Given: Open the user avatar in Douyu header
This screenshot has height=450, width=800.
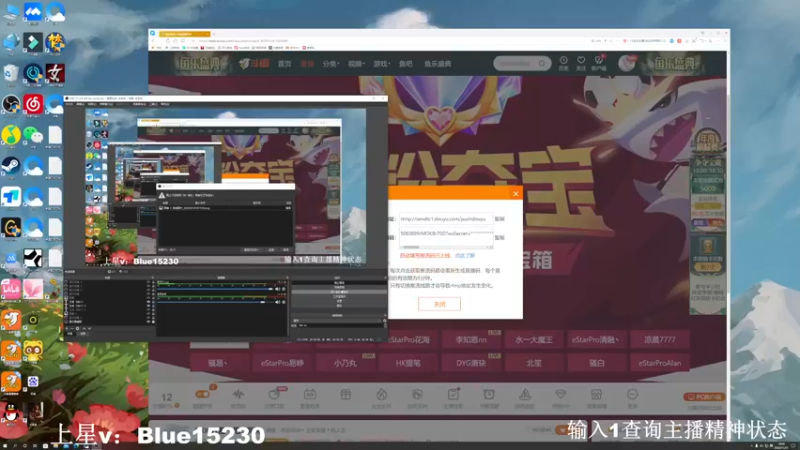Looking at the screenshot, I should (627, 63).
